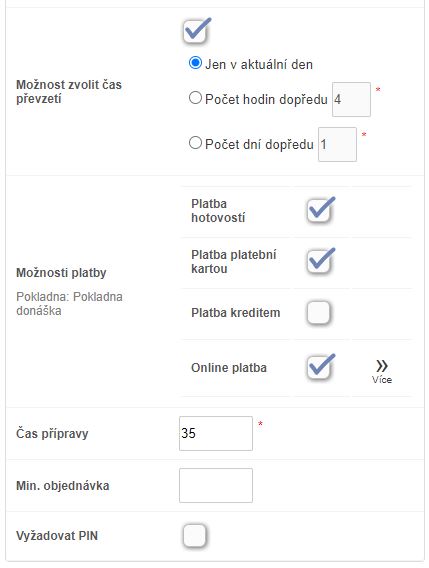The width and height of the screenshot is (429, 568).
Task: Select the Počet dní dopředu radio button
Action: pos(195,143)
